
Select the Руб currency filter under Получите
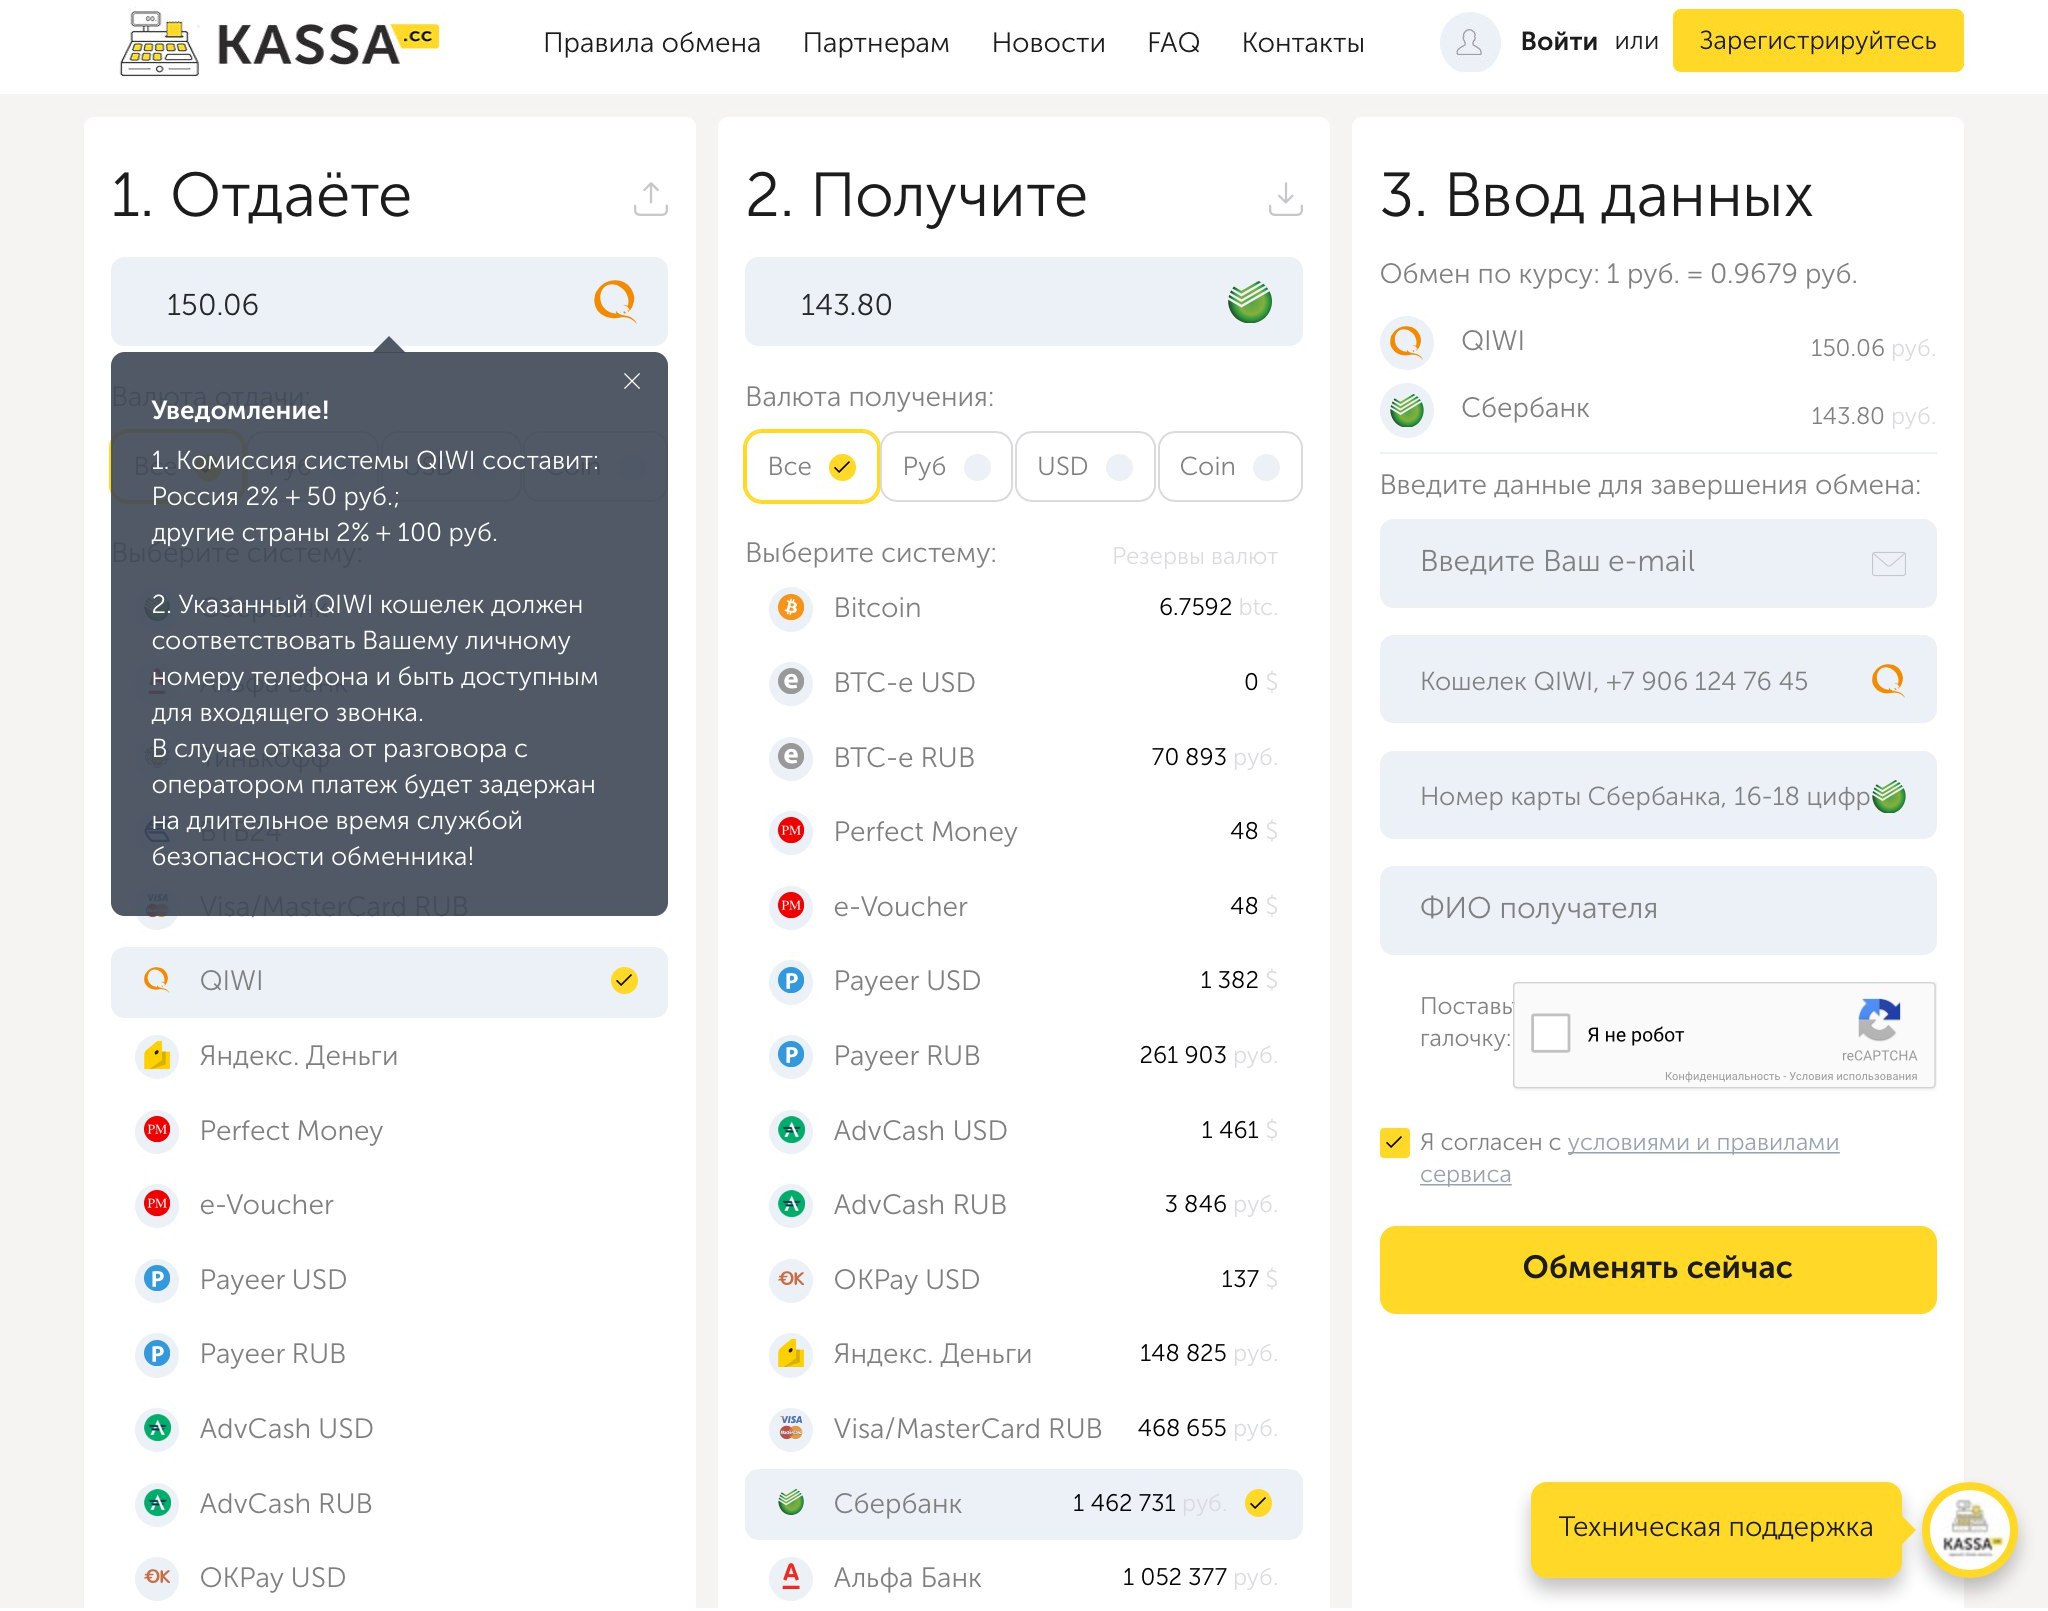(946, 466)
